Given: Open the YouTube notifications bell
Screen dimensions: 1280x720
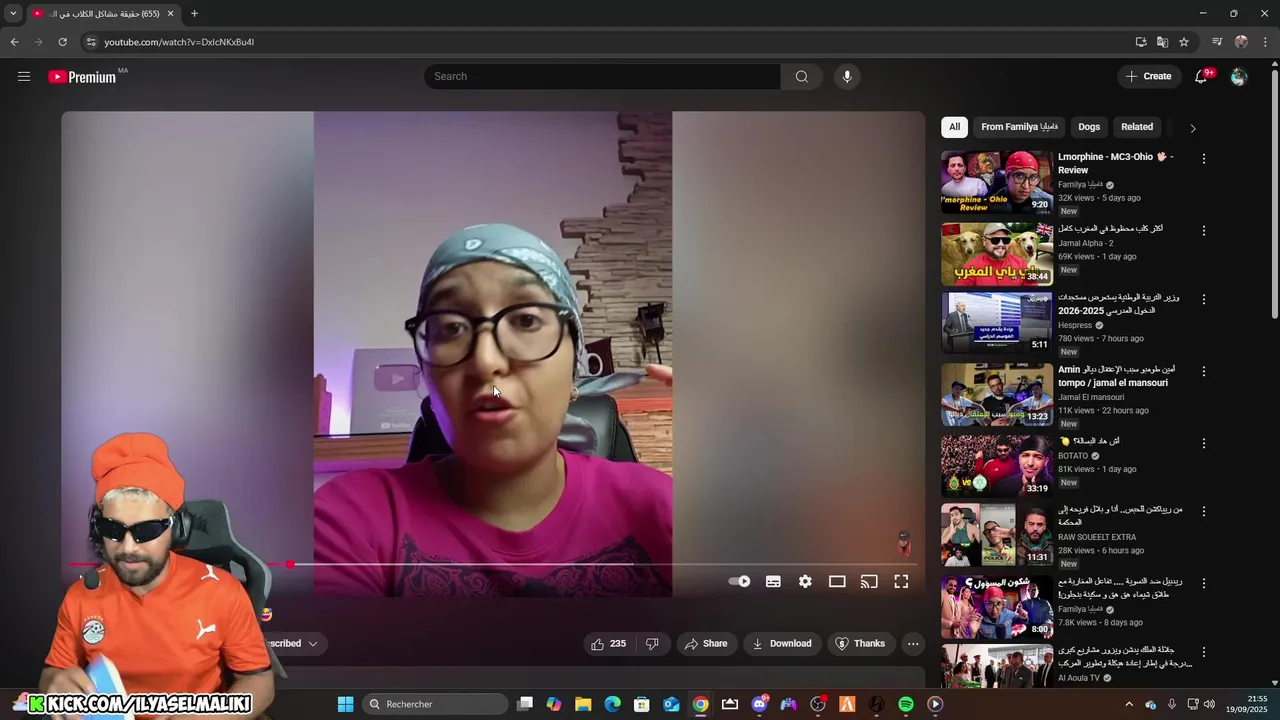Looking at the screenshot, I should coord(1201,76).
